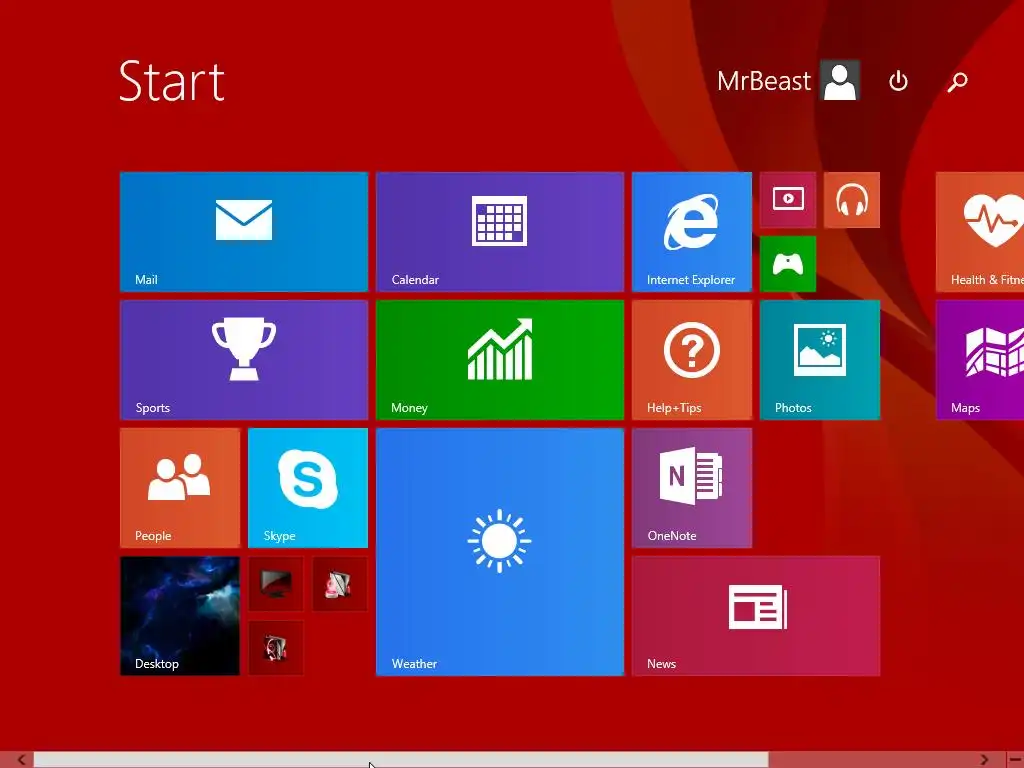Open the Money tile
This screenshot has width=1024, height=768.
[500, 360]
